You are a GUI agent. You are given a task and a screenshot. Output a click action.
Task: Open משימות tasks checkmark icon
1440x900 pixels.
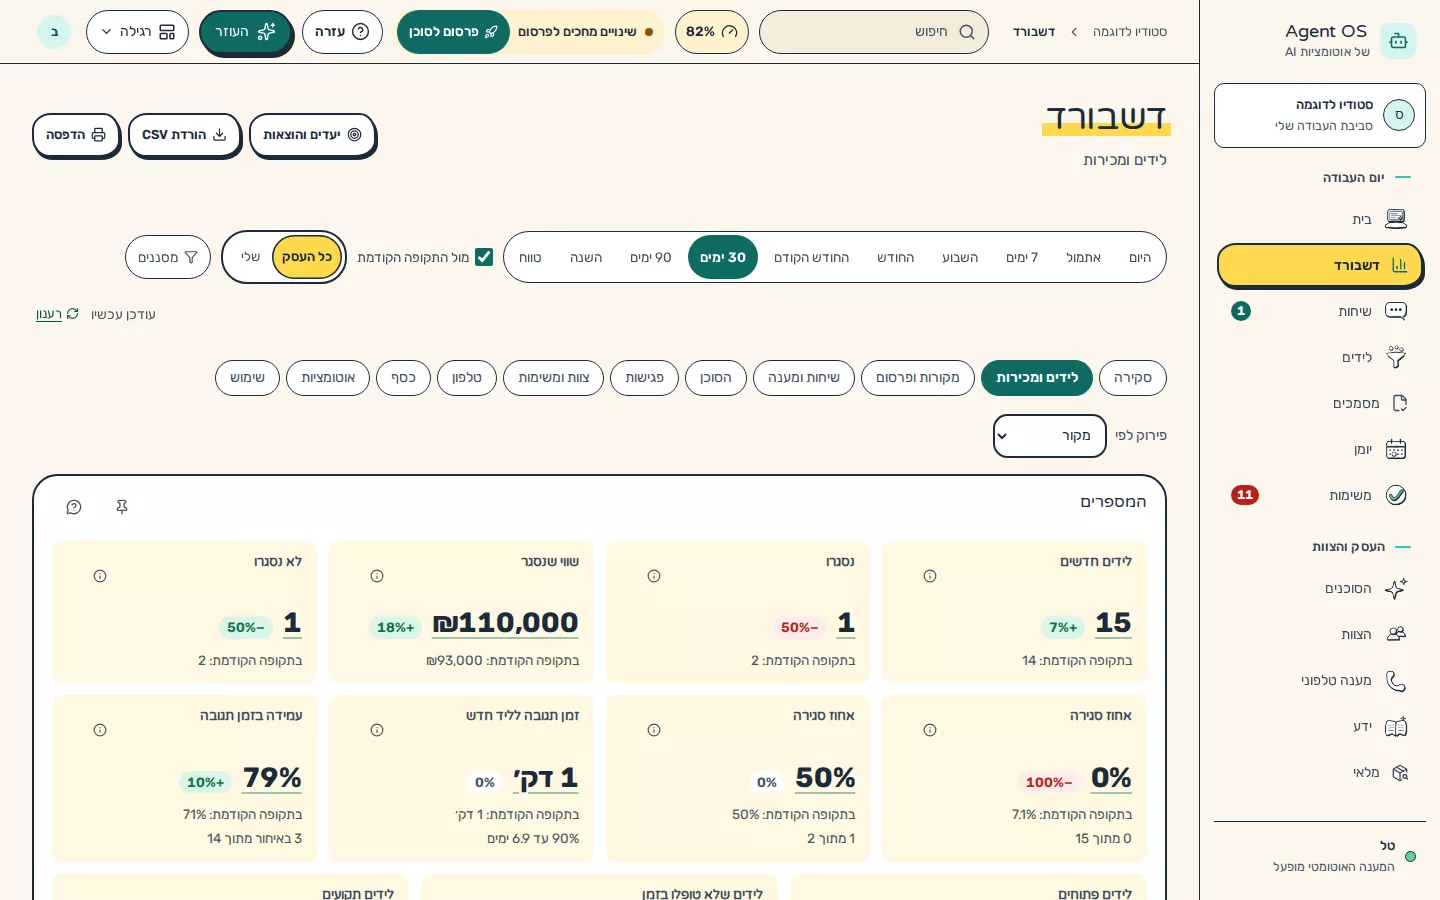click(1396, 495)
